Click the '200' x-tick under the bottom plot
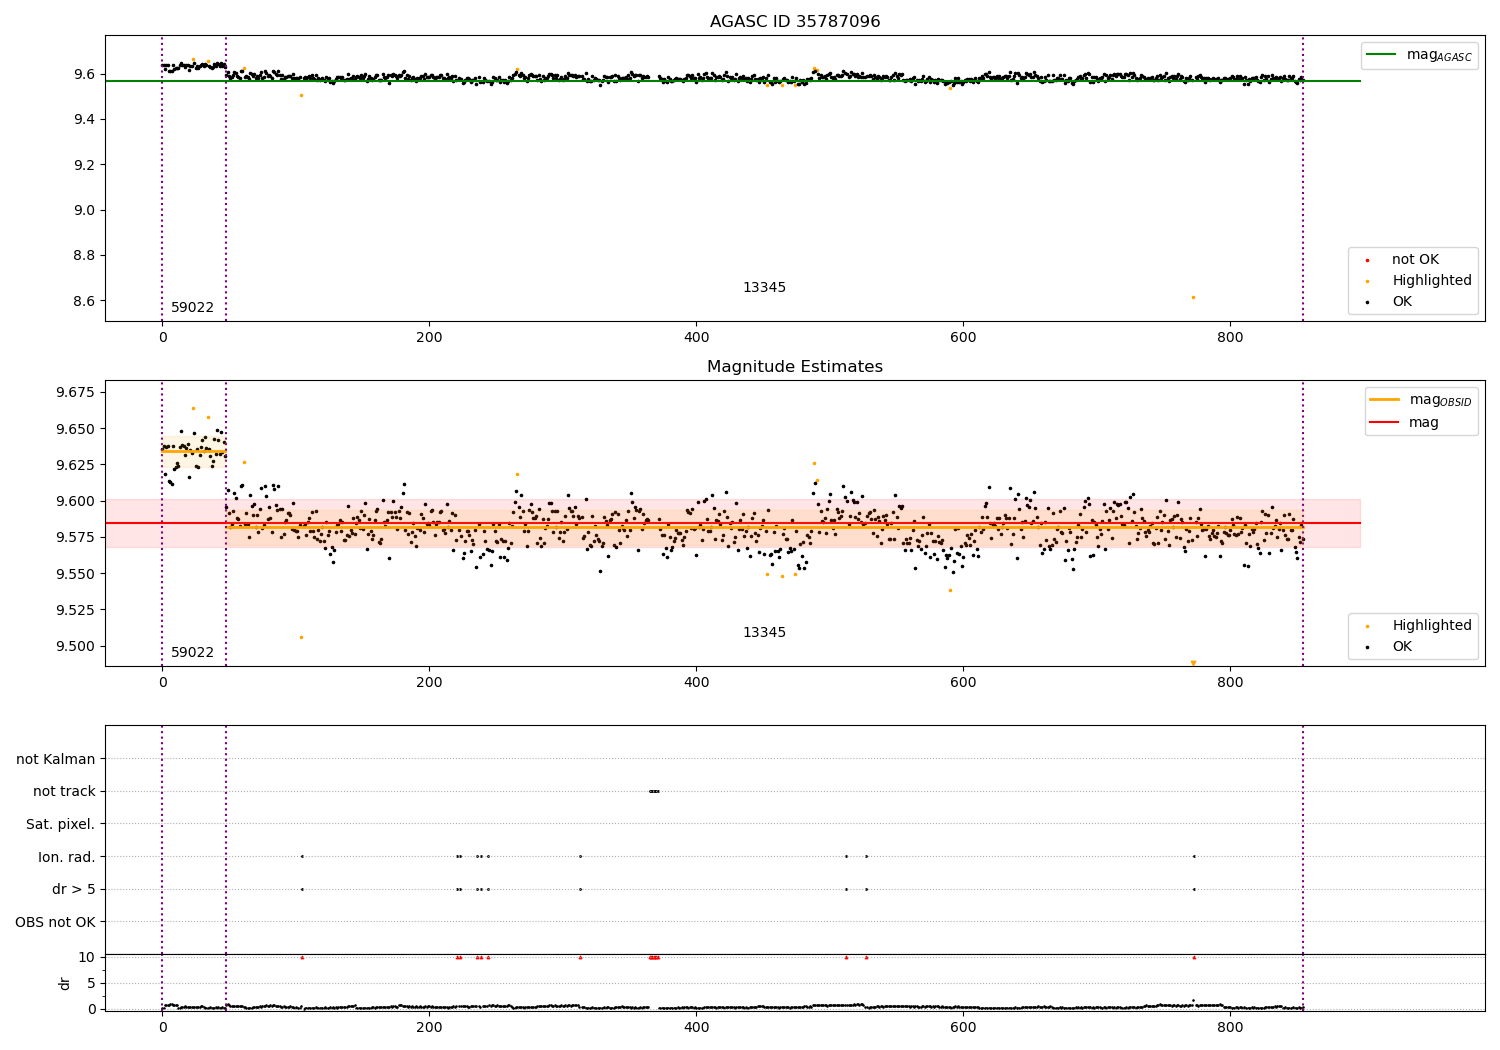Viewport: 1500px width, 1050px height. pos(429,1027)
